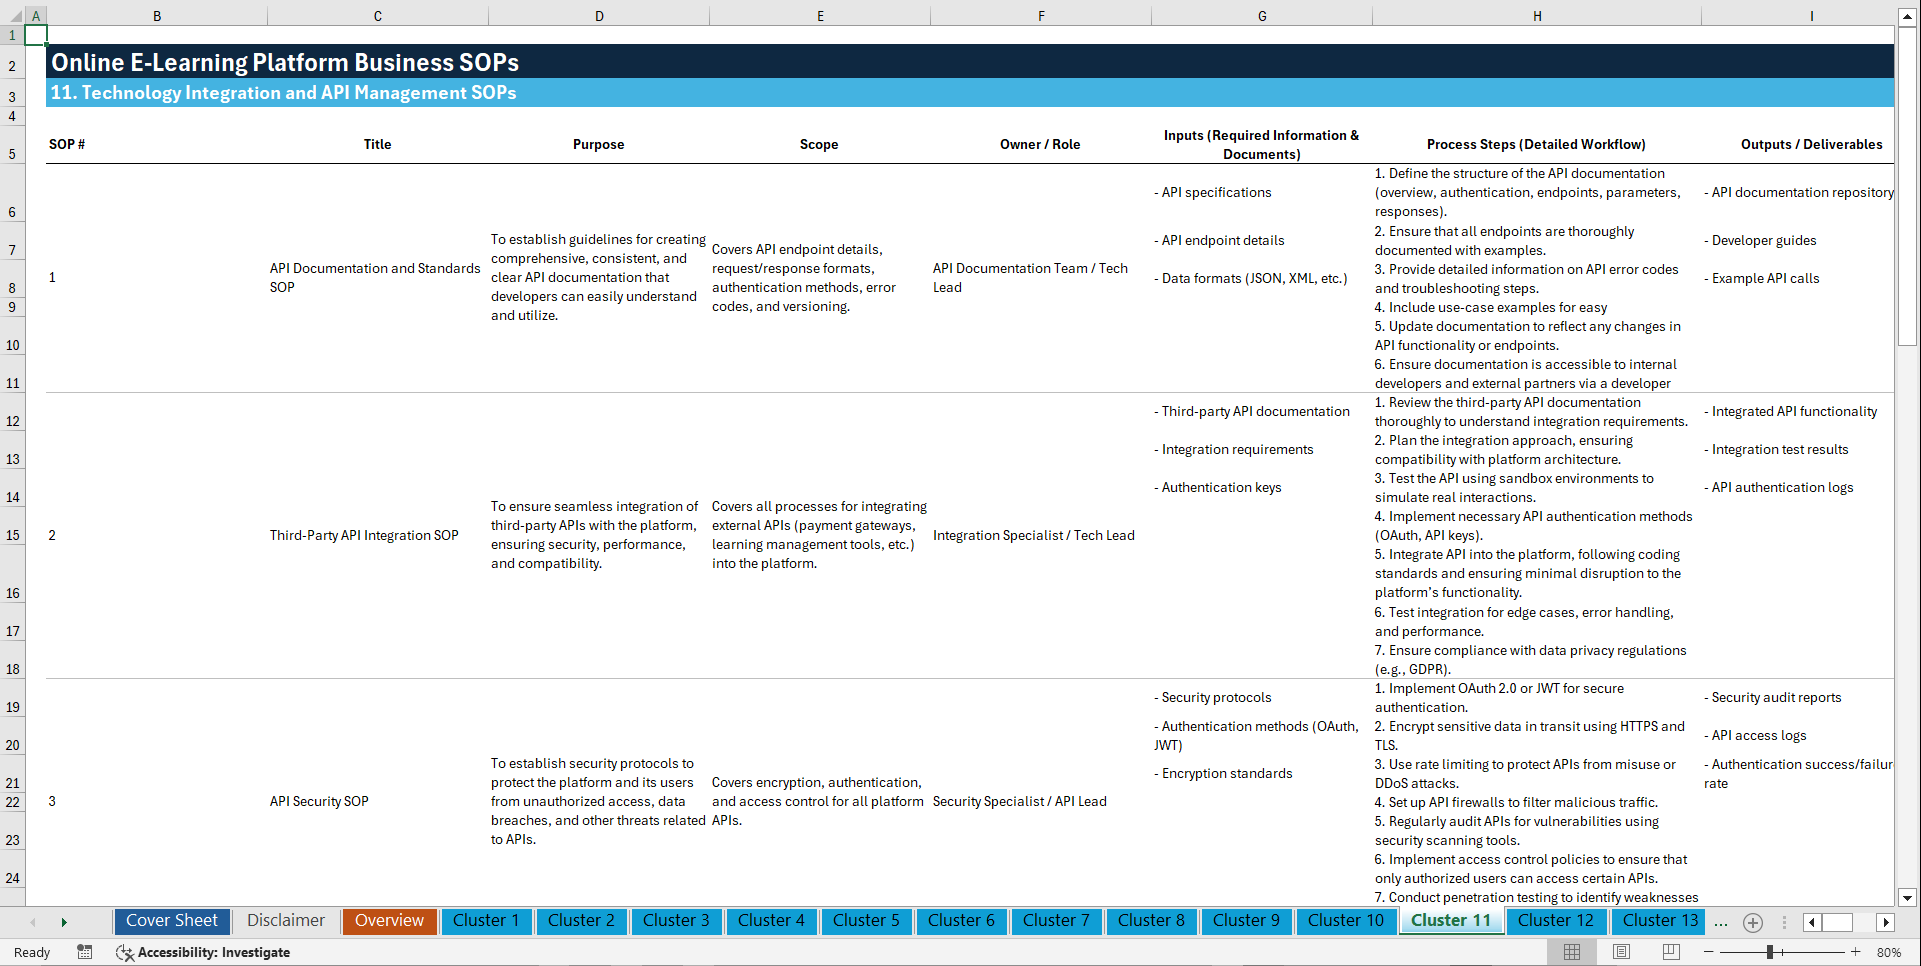The width and height of the screenshot is (1921, 966).
Task: Add a new worksheet with the plus icon
Action: click(1752, 922)
